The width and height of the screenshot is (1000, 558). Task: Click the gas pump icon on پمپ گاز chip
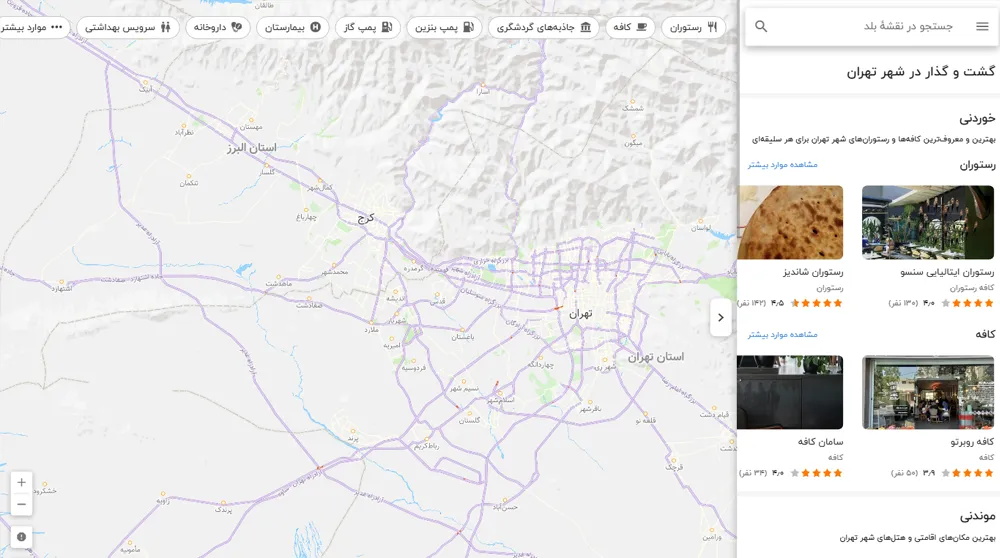pyautogui.click(x=386, y=27)
